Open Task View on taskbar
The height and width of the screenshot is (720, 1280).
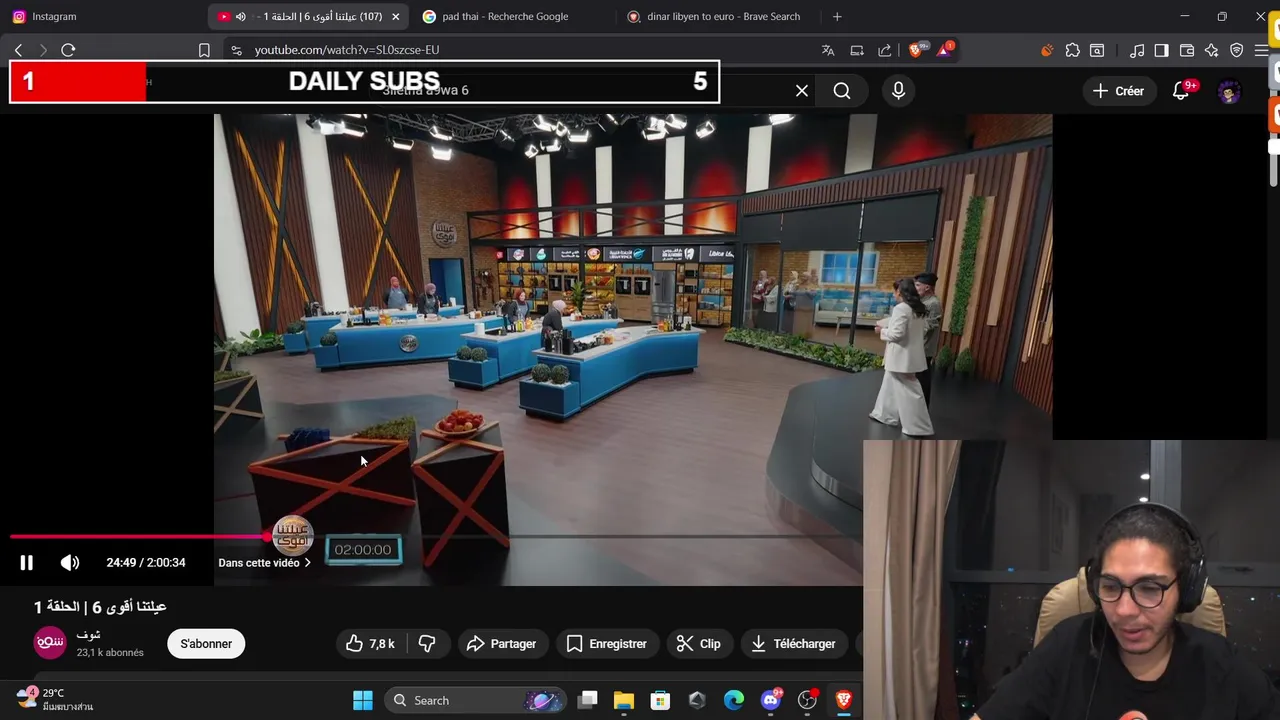[x=588, y=700]
